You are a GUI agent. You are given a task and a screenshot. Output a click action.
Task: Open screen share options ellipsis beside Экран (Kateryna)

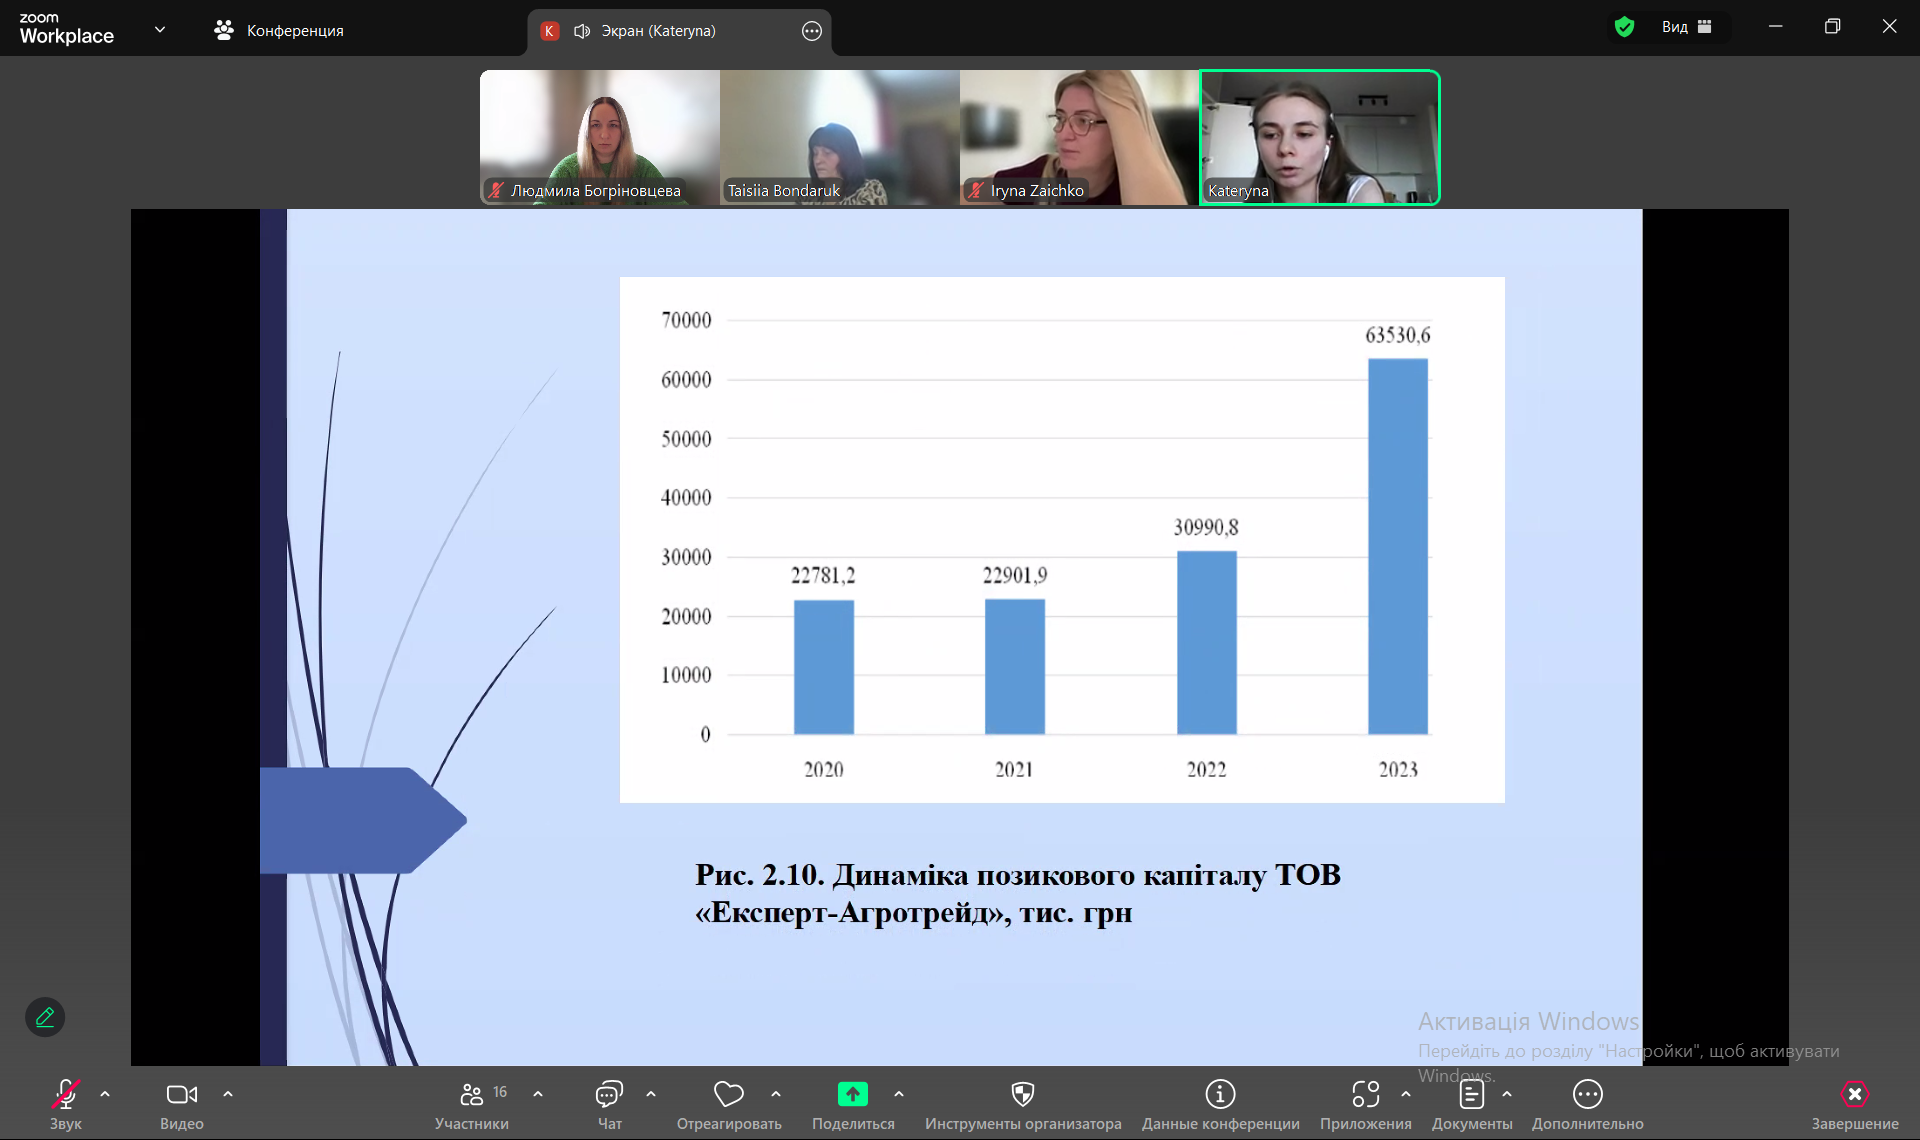pos(812,31)
